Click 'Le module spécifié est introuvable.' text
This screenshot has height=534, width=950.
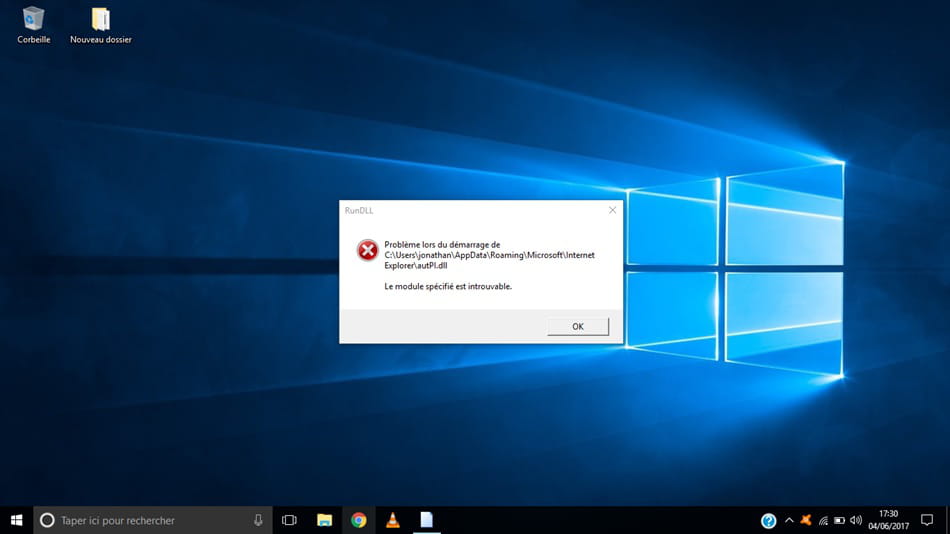(x=448, y=286)
